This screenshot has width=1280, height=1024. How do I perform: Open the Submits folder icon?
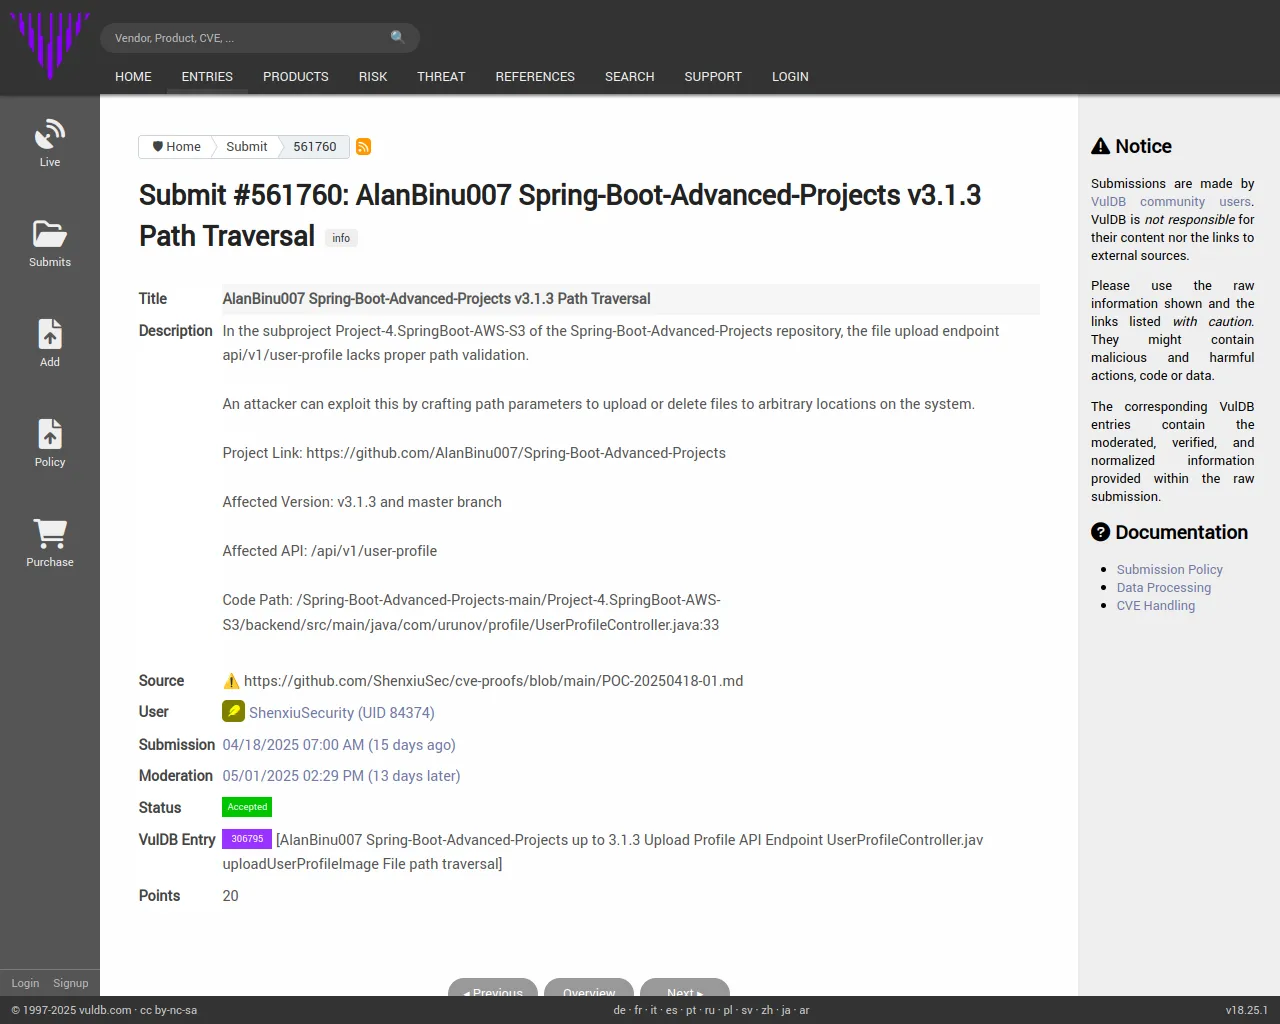(50, 234)
